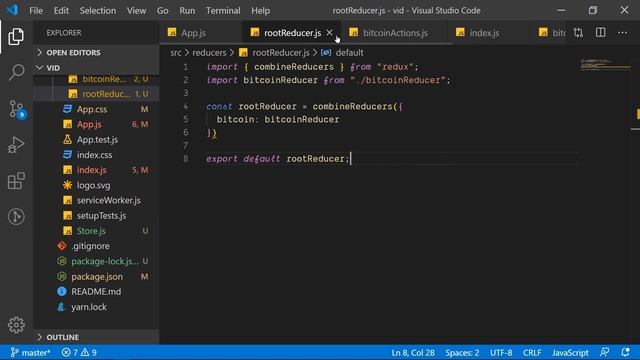Open the Terminal menu
Image resolution: width=640 pixels, height=360 pixels.
click(223, 11)
